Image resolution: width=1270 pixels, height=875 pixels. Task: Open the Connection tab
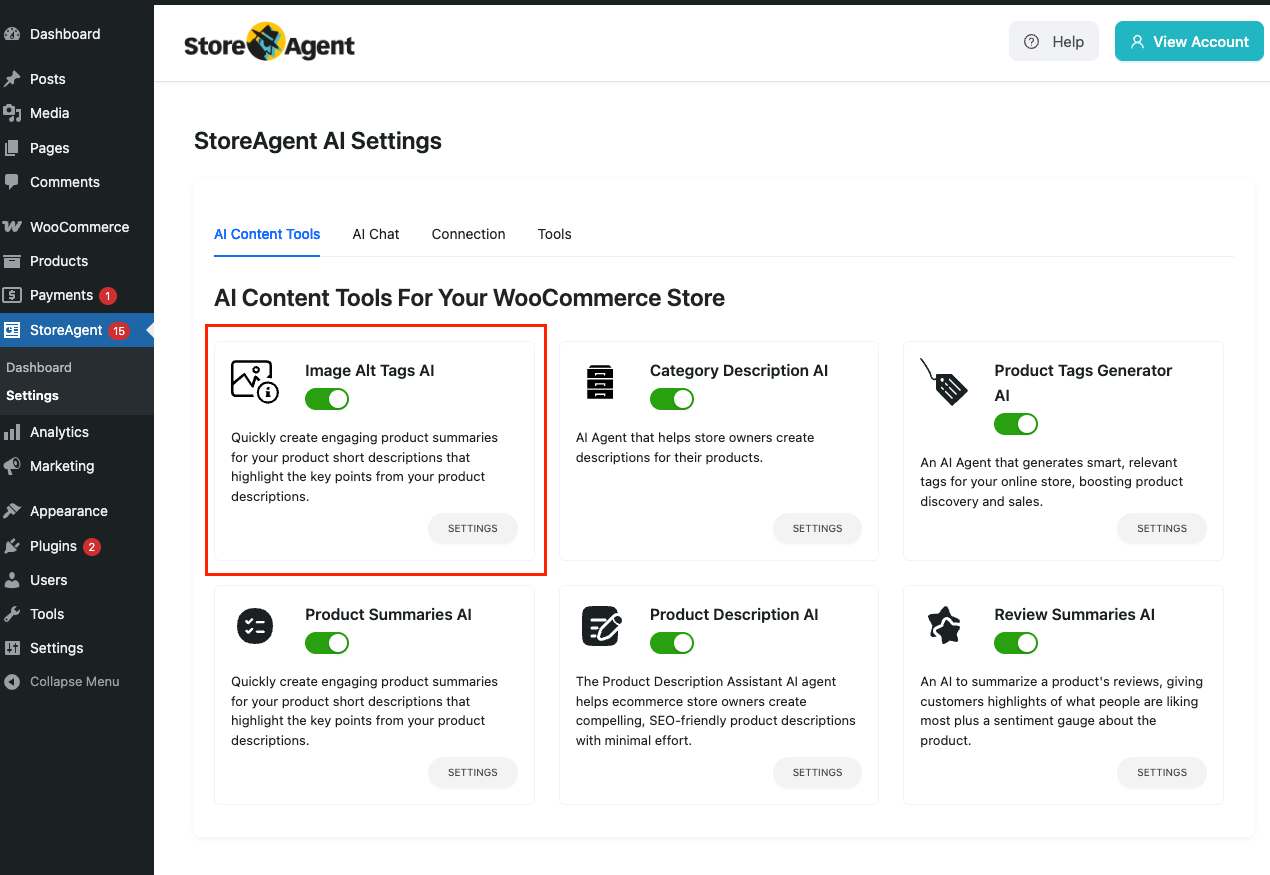pos(468,234)
